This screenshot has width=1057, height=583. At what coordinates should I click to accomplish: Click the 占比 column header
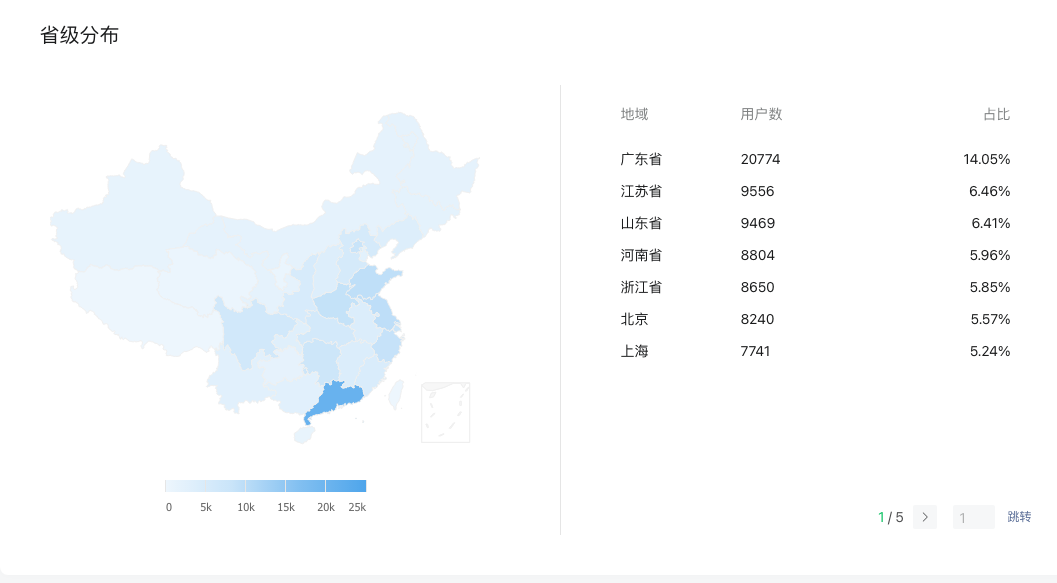pyautogui.click(x=996, y=115)
